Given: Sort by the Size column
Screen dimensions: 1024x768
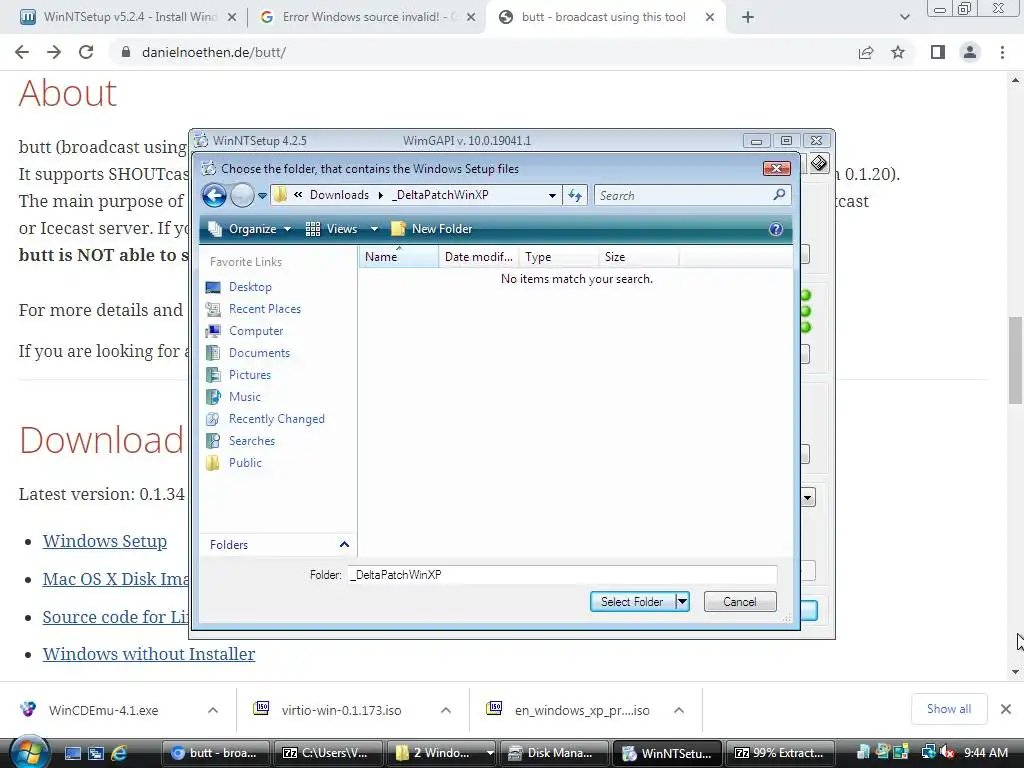Looking at the screenshot, I should click(x=638, y=257).
